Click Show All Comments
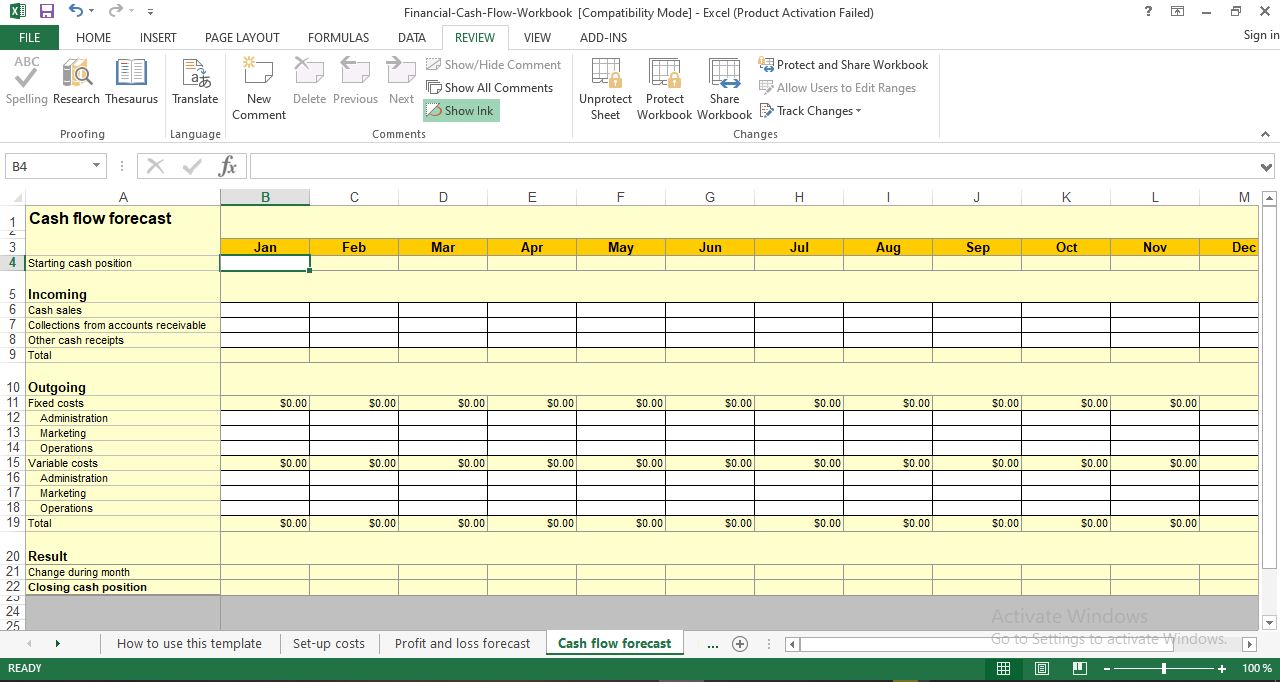The width and height of the screenshot is (1280, 682). tap(489, 88)
